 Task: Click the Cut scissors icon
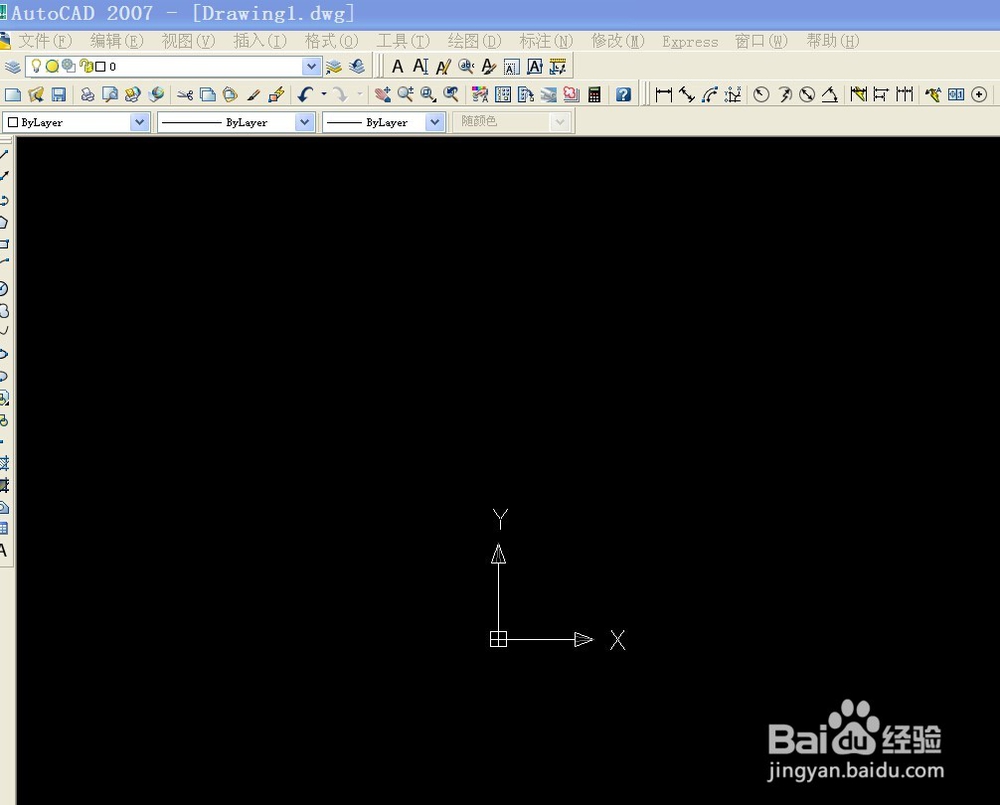pyautogui.click(x=185, y=95)
